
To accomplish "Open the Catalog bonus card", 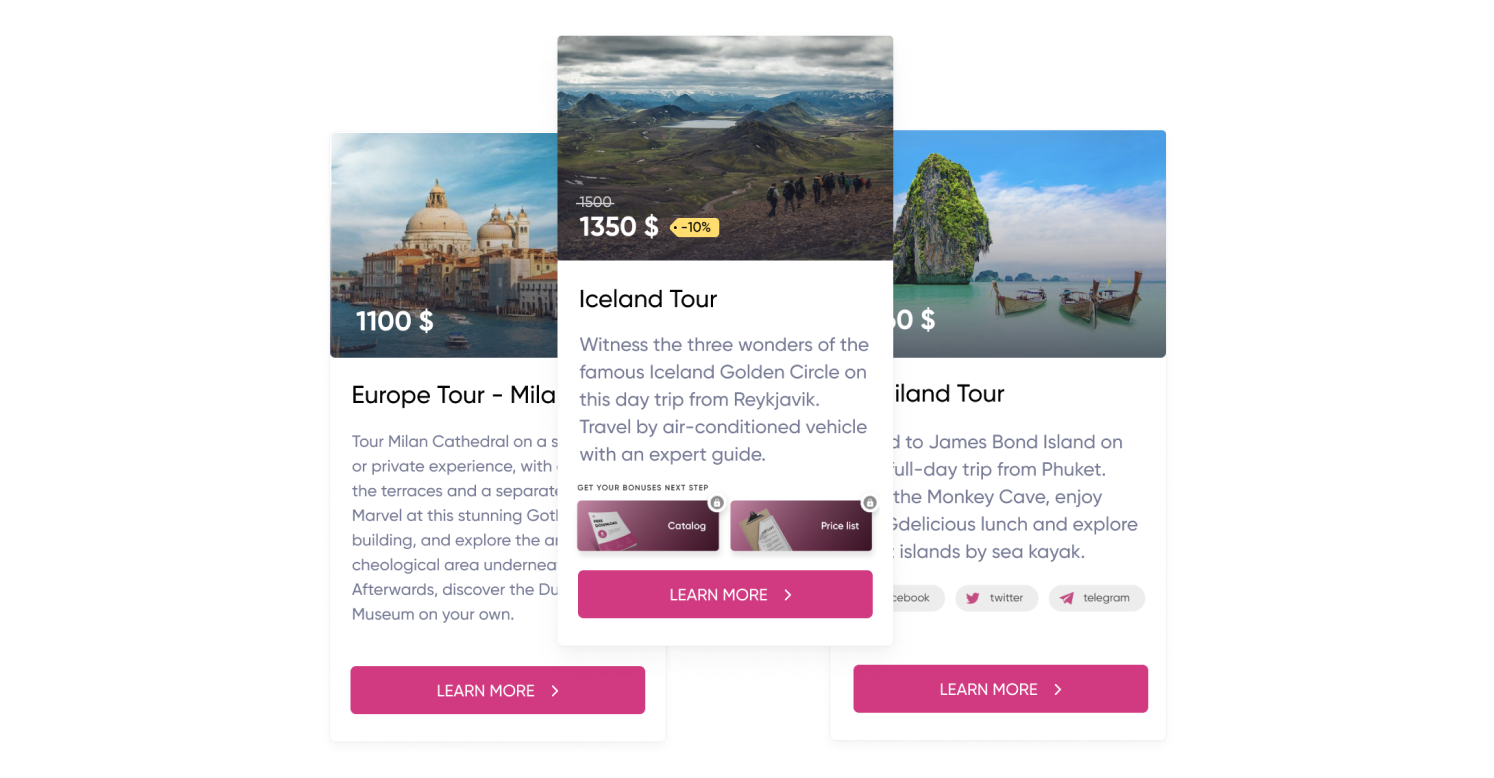I will pos(648,526).
